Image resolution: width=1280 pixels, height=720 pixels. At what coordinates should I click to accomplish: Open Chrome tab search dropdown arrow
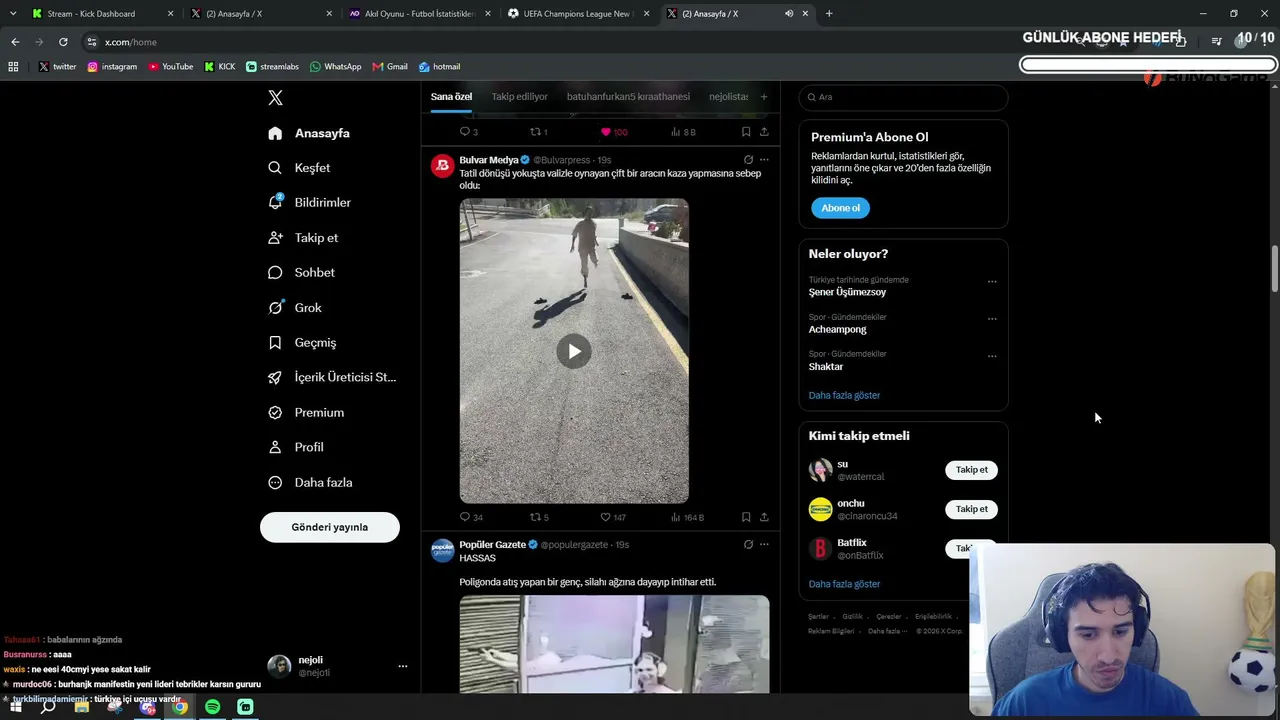pyautogui.click(x=13, y=14)
